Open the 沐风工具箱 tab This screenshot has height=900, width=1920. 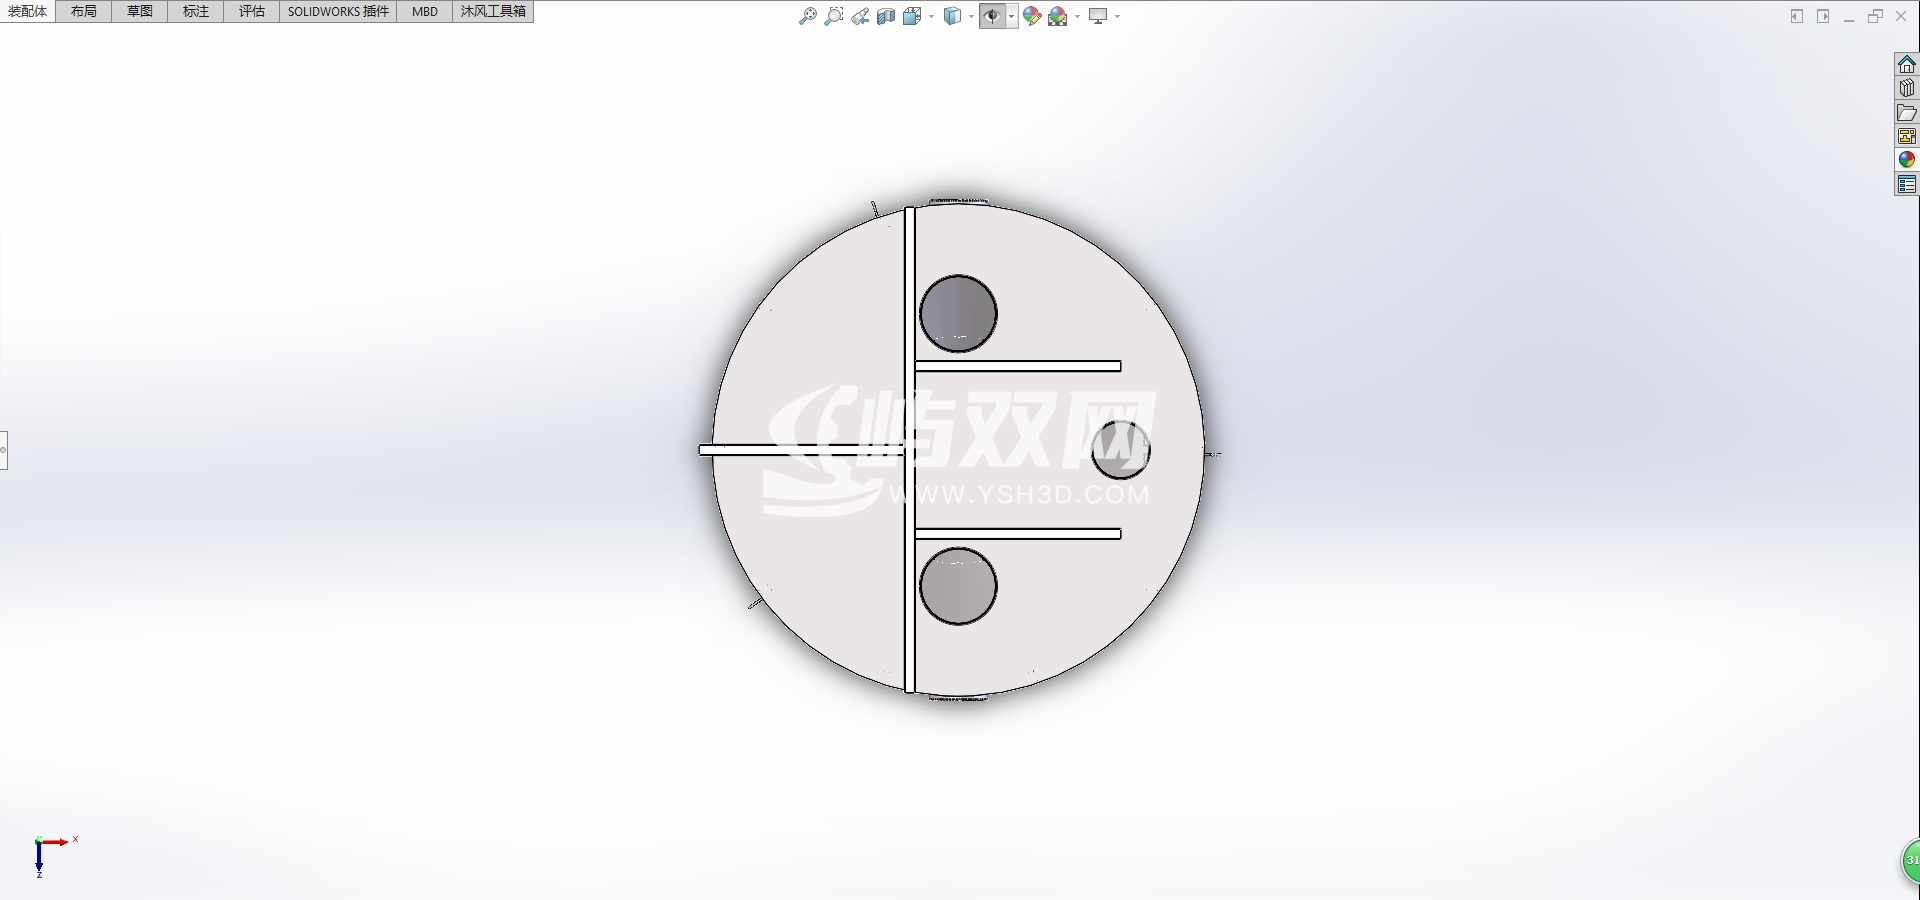[x=493, y=11]
